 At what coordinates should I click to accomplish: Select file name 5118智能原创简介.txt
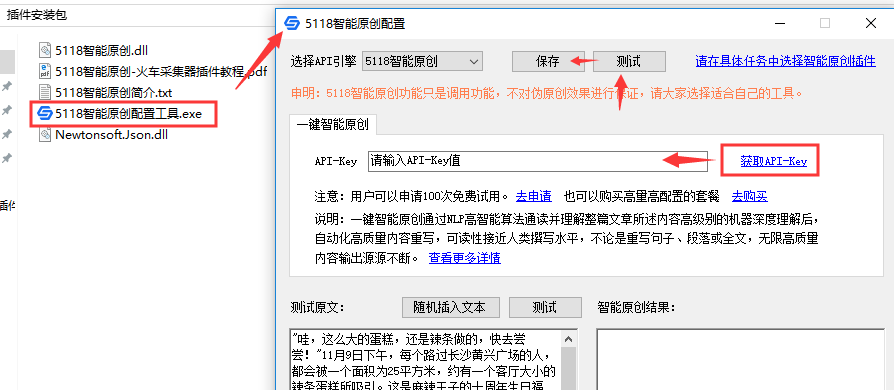tap(113, 92)
